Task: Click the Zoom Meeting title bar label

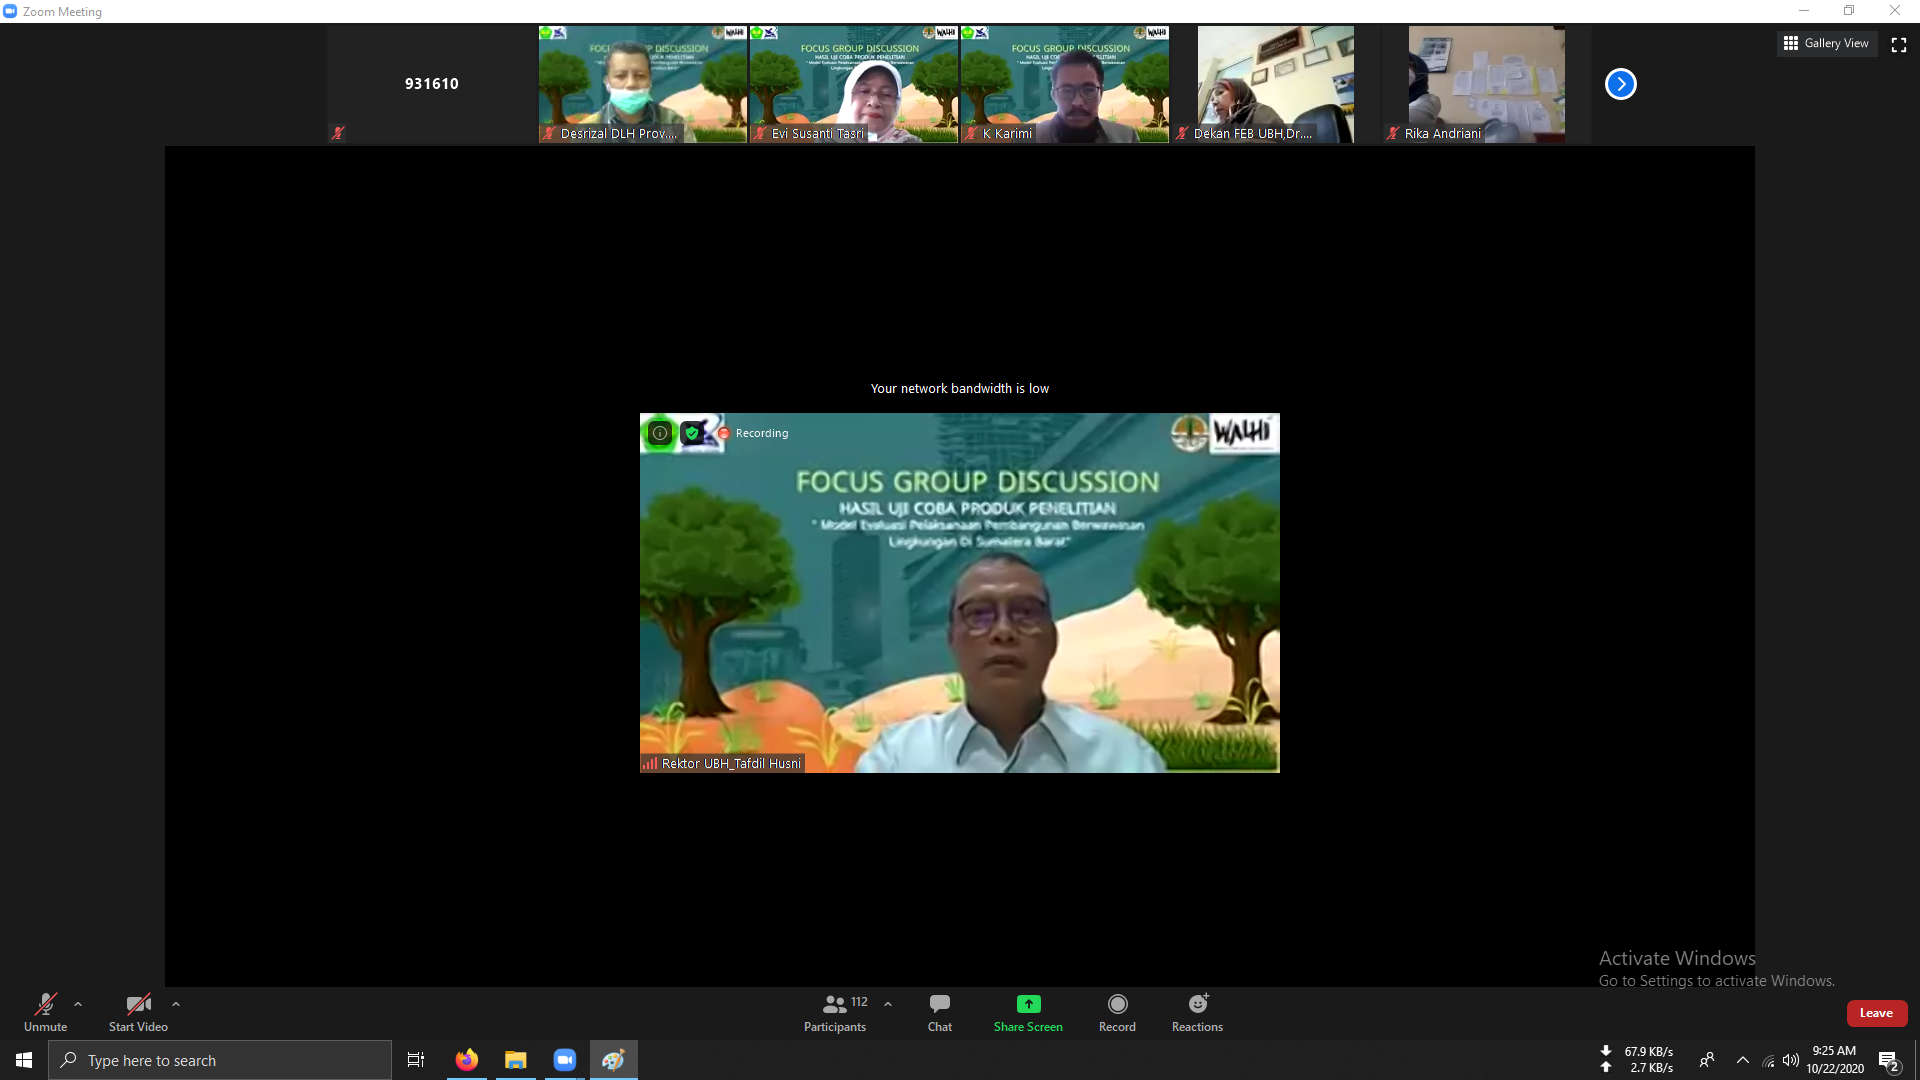Action: click(x=62, y=11)
